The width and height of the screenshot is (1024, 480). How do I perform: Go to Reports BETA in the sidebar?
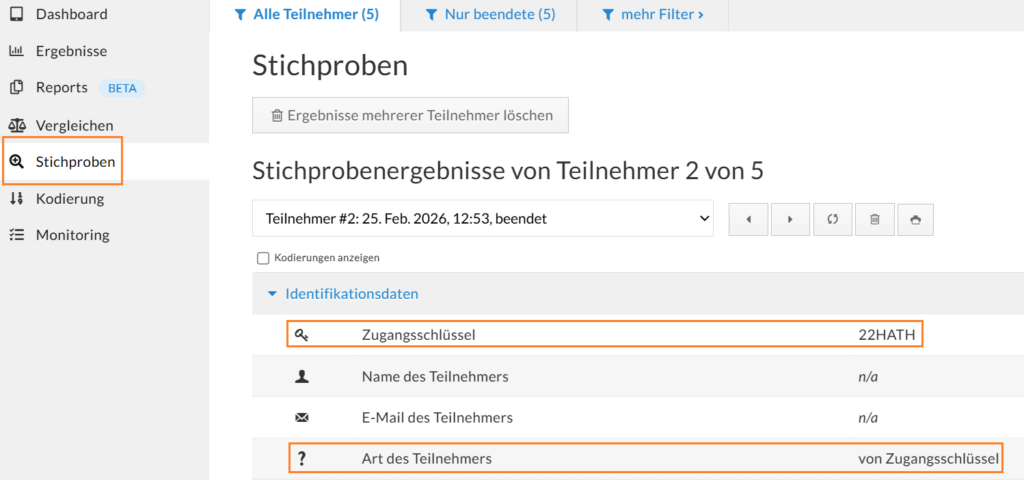pos(62,87)
